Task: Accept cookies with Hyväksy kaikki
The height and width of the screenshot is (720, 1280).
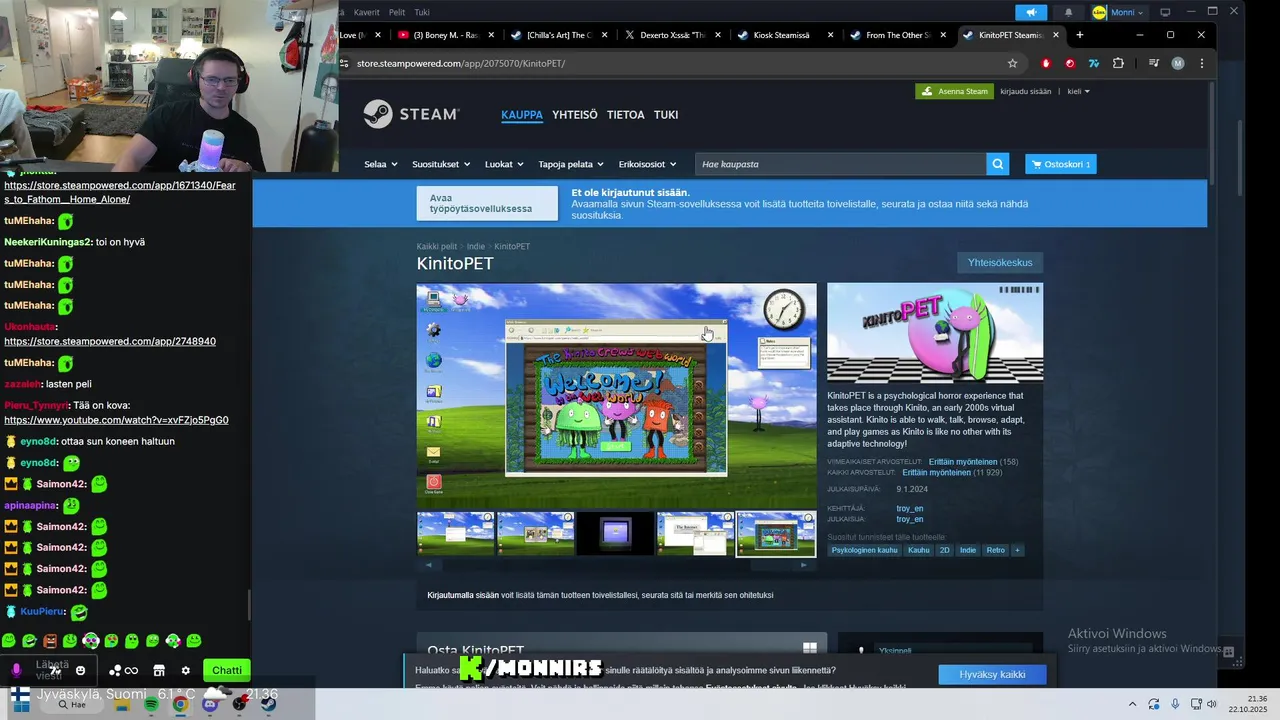Action: click(x=992, y=674)
